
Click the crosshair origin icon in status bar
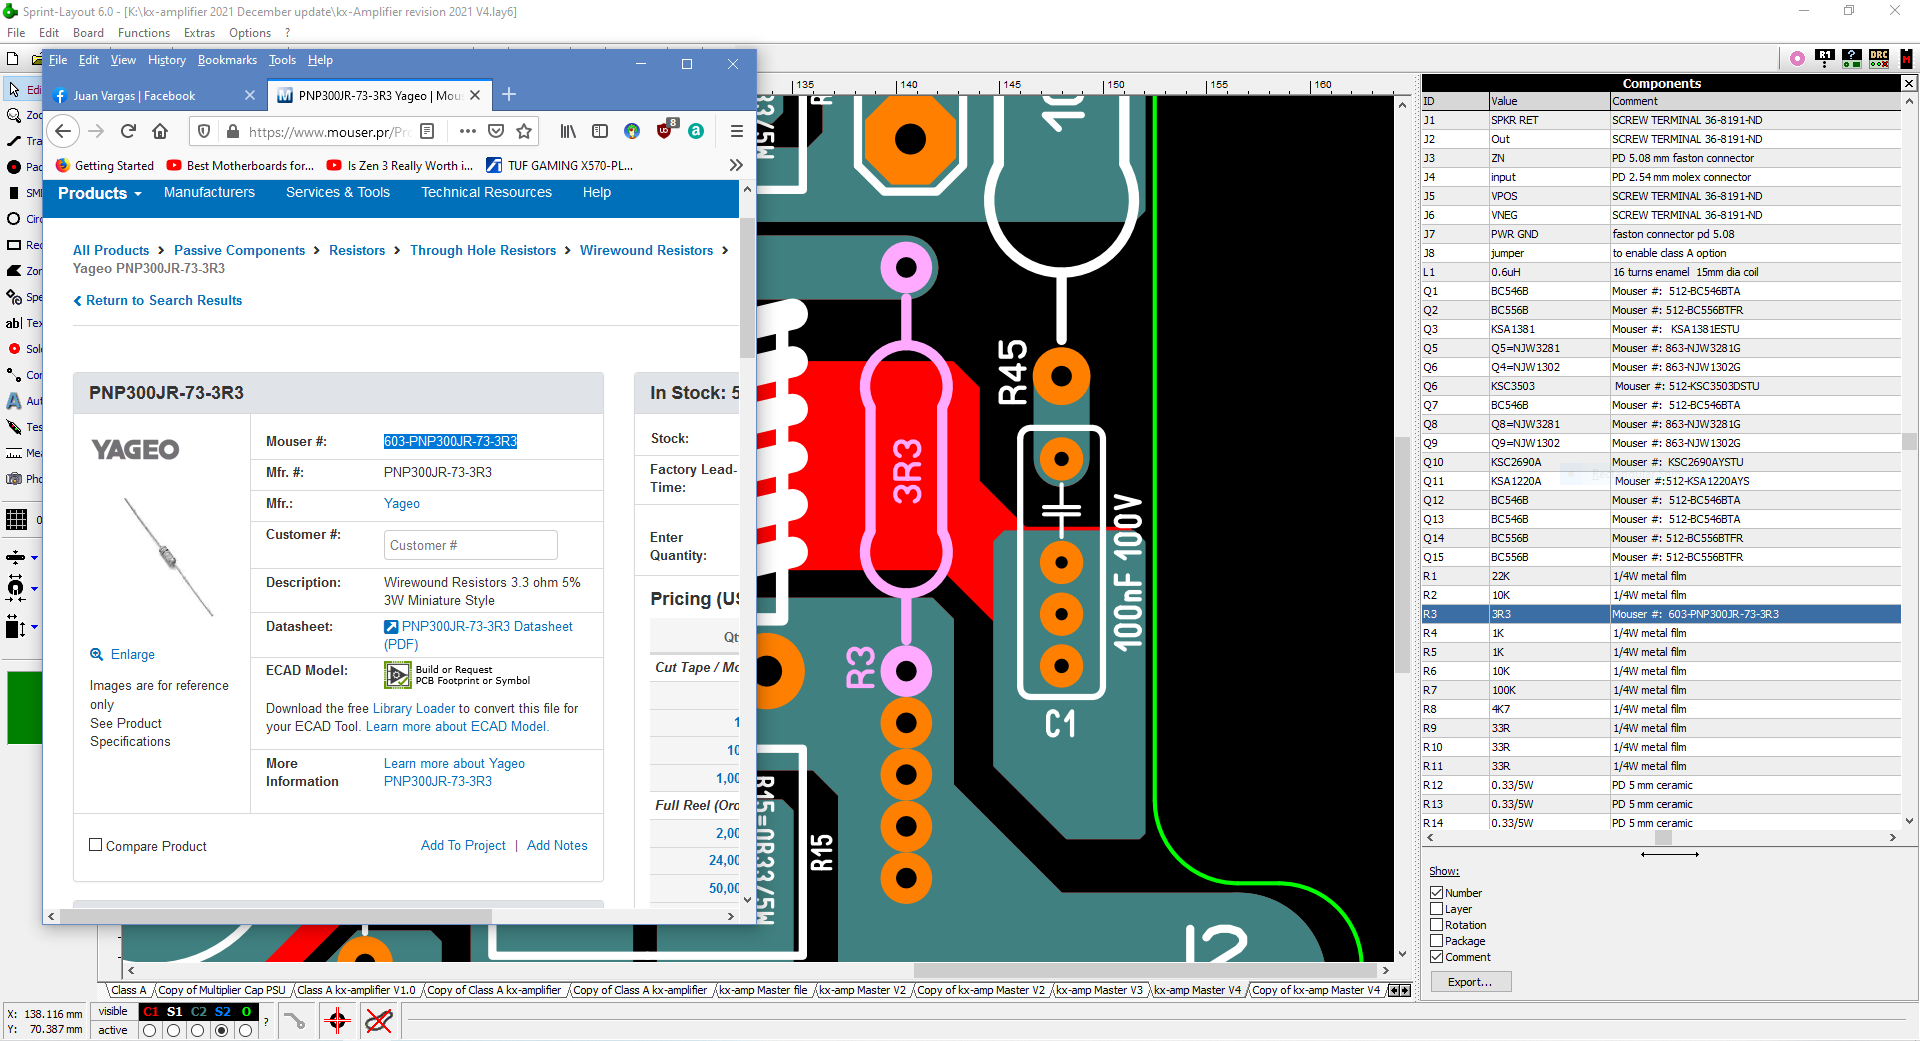point(337,1021)
